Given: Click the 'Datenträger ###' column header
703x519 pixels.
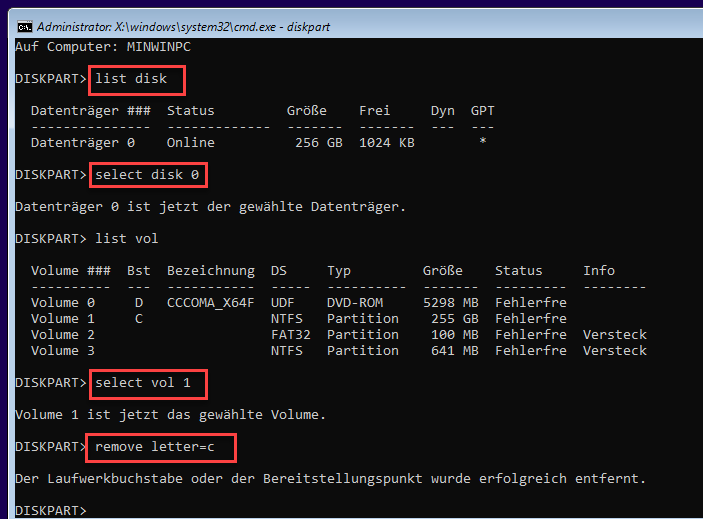Looking at the screenshot, I should click(91, 111).
